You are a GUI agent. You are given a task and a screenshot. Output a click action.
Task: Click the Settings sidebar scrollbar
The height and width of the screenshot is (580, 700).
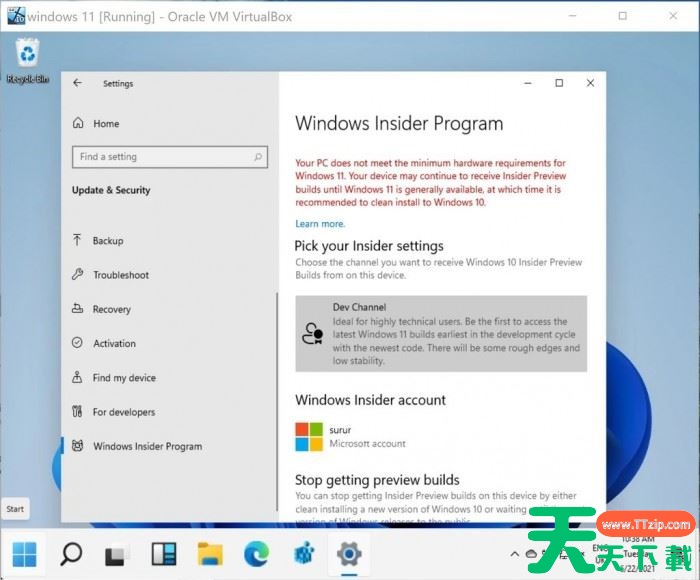click(x=277, y=402)
